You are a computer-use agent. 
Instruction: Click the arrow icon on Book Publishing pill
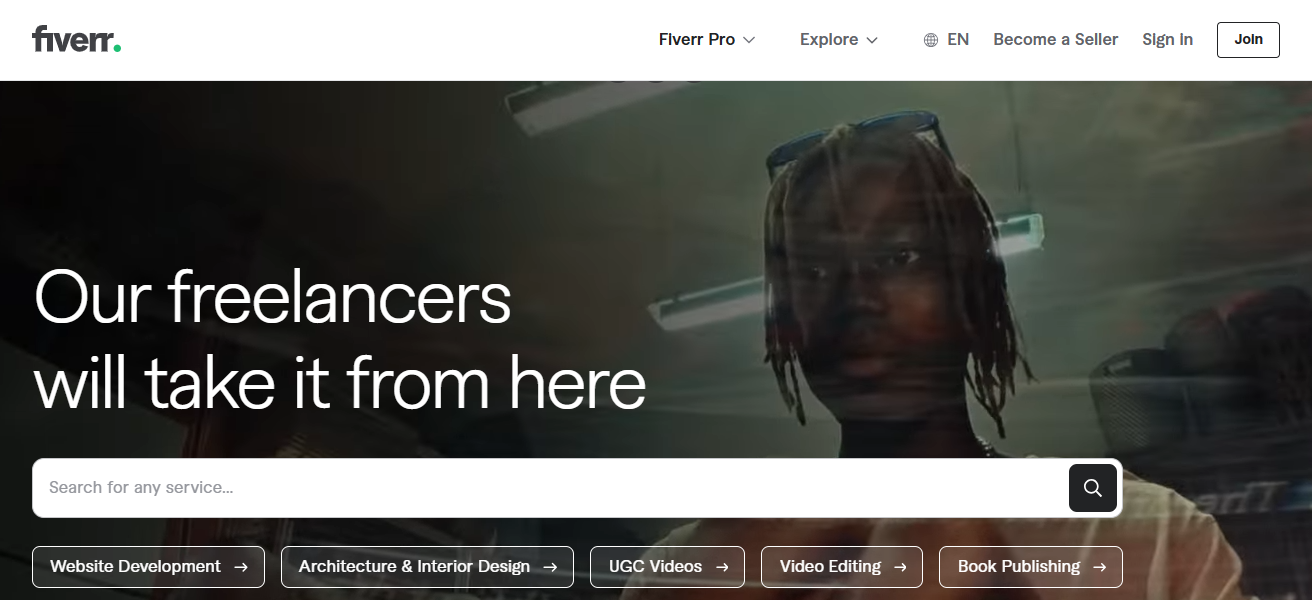[x=1100, y=566]
